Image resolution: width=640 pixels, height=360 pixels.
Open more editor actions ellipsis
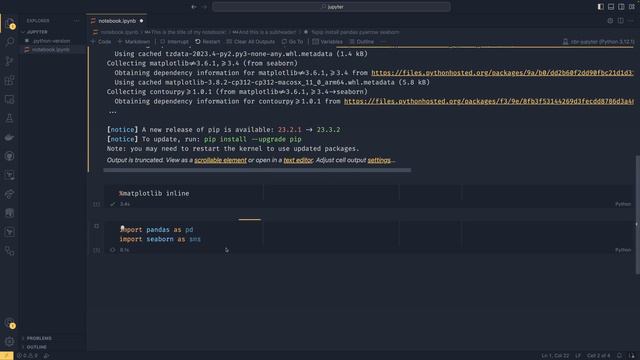(x=631, y=20)
